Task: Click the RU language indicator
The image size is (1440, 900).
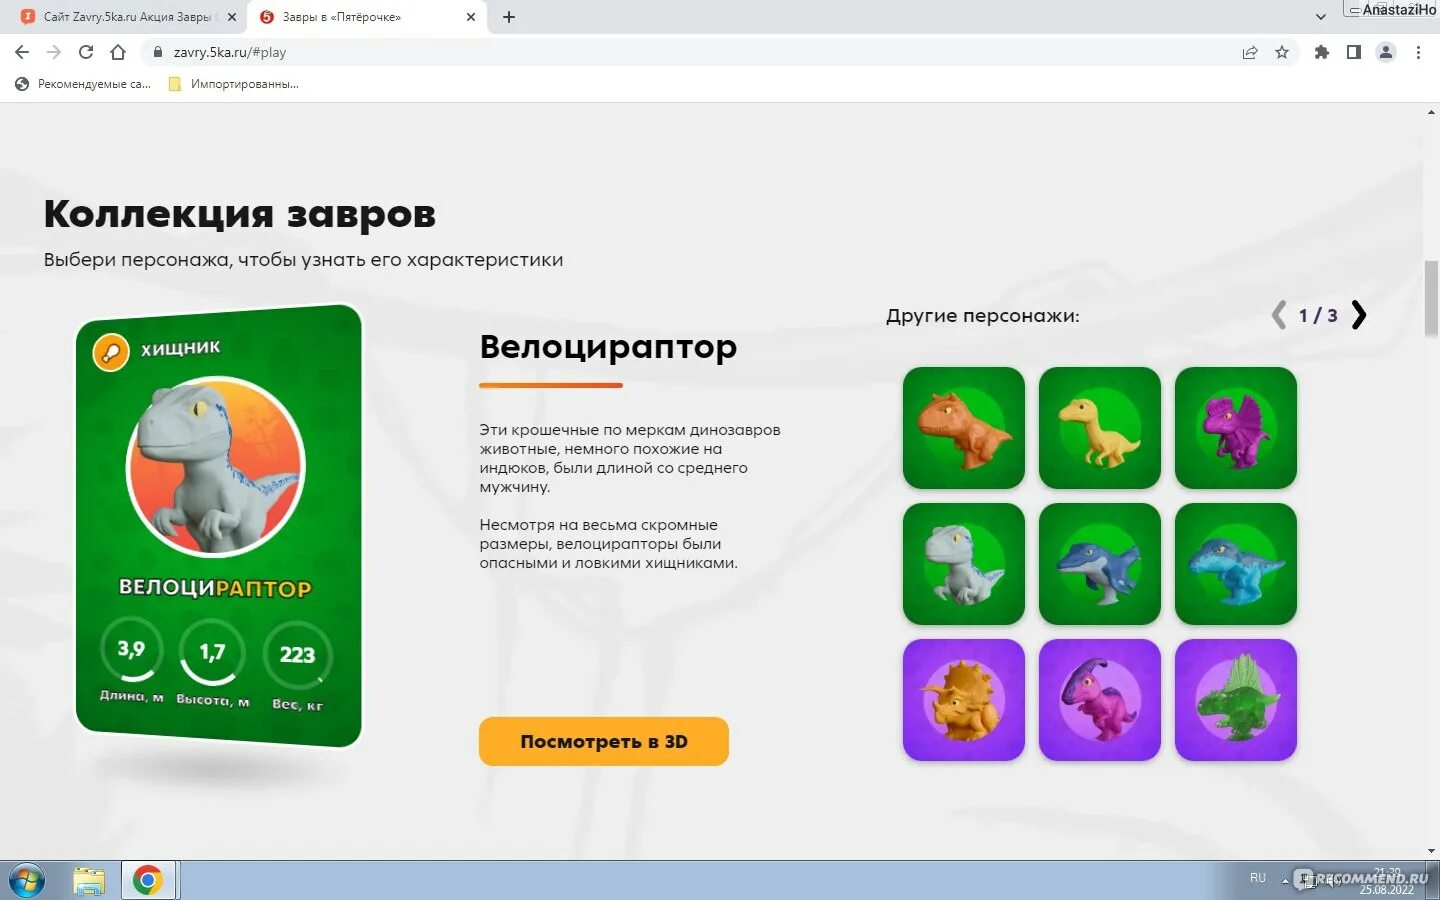Action: tap(1258, 878)
